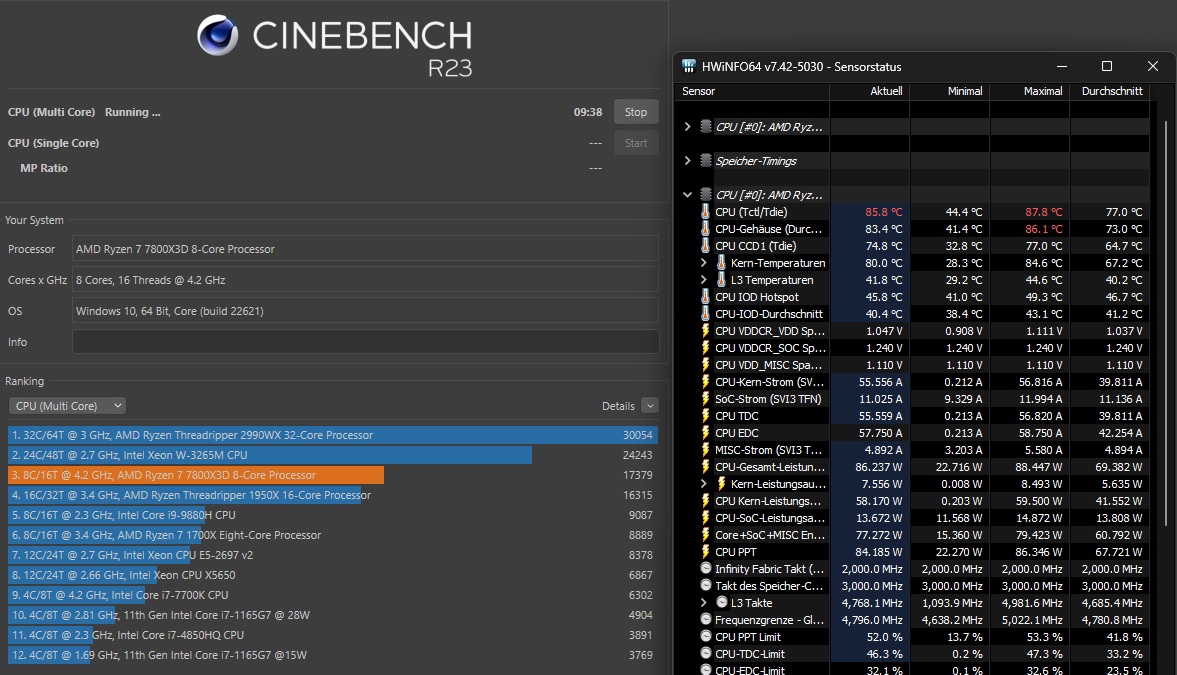Click the Start button for Single Core test

coord(636,143)
